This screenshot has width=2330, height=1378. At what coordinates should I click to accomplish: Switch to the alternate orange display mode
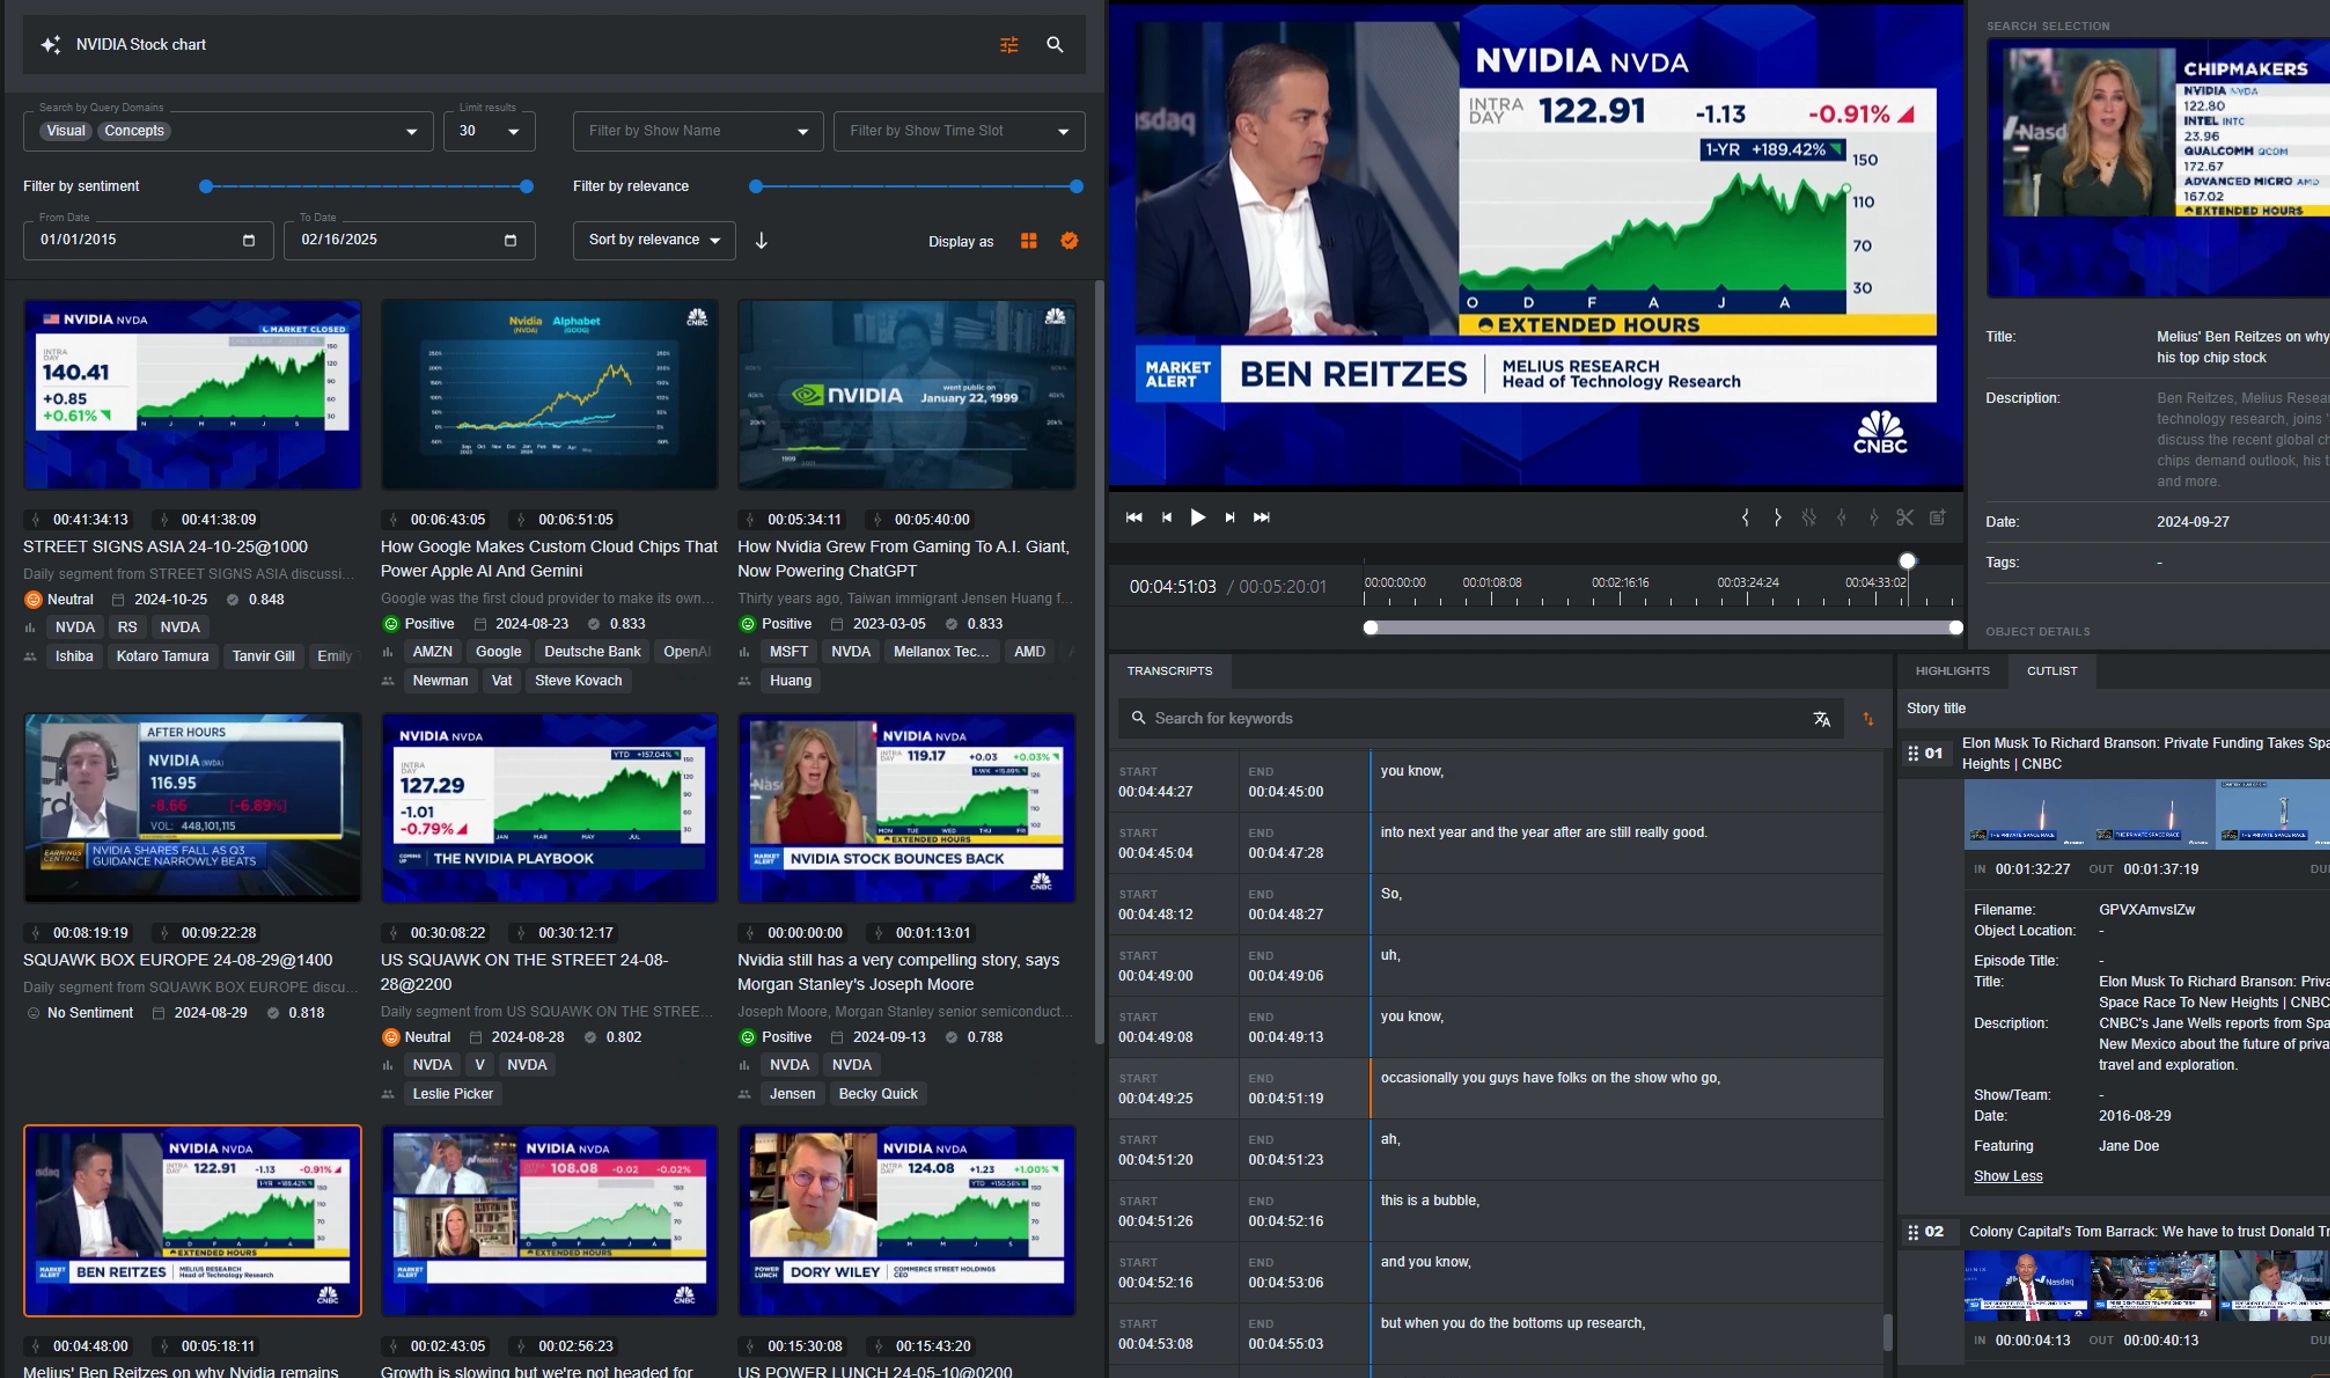click(1069, 241)
